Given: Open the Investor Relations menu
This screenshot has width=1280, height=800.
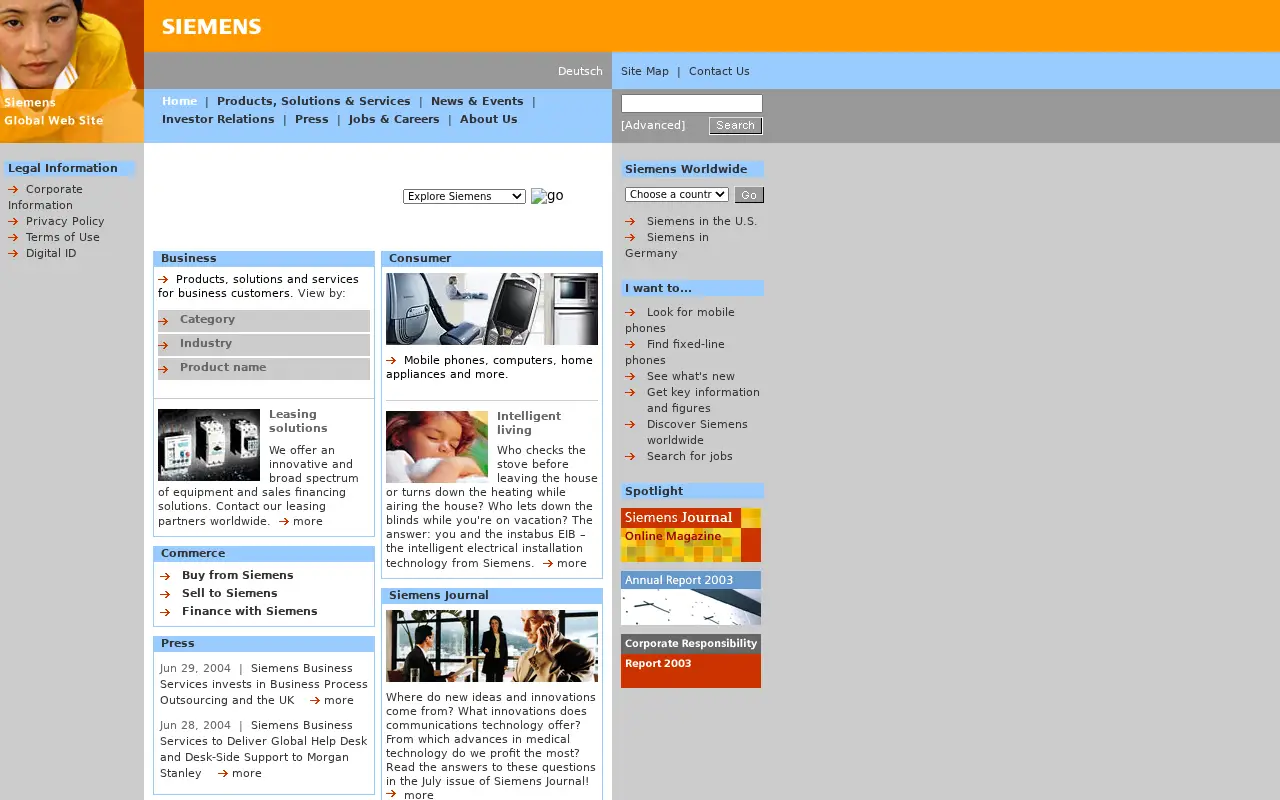Looking at the screenshot, I should 218,119.
